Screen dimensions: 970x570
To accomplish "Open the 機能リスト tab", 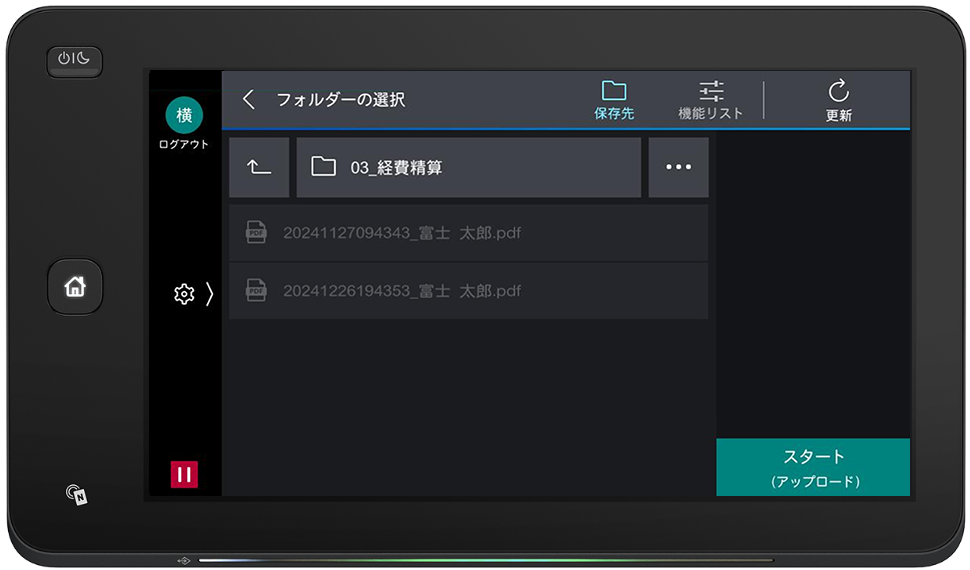I will click(710, 100).
